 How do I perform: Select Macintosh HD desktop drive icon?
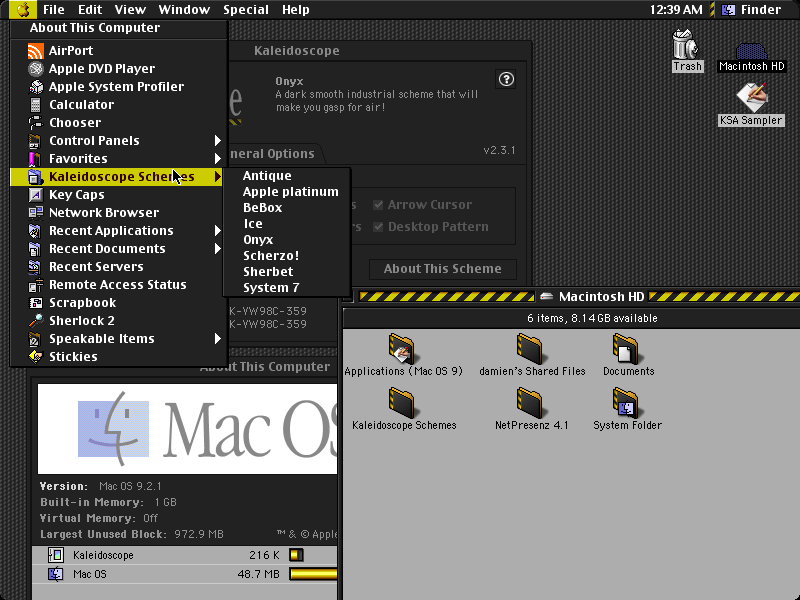pos(752,51)
